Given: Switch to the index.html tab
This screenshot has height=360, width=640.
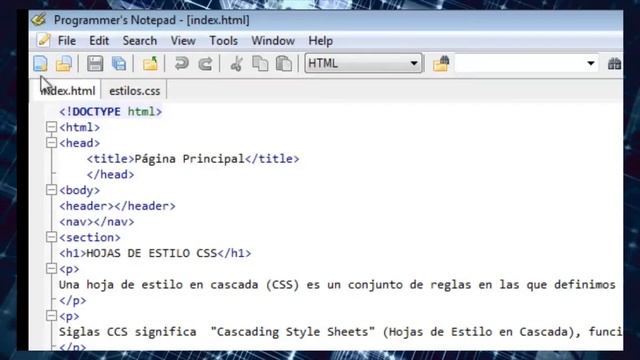Looking at the screenshot, I should (68, 91).
